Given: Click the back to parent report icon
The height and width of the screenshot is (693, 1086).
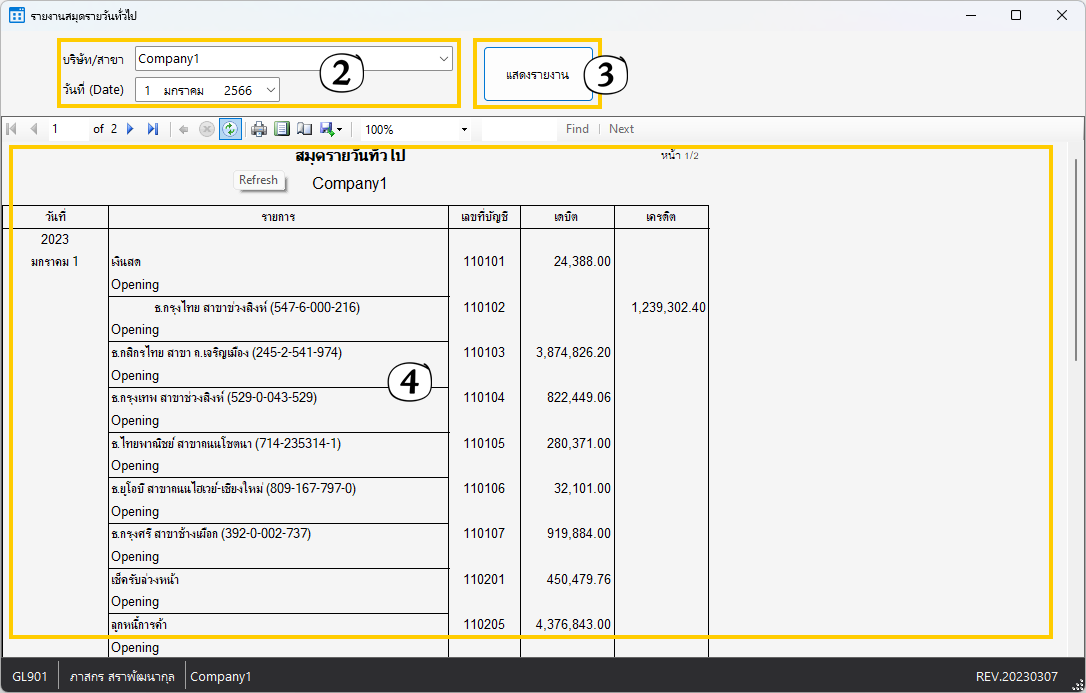Looking at the screenshot, I should tap(184, 129).
